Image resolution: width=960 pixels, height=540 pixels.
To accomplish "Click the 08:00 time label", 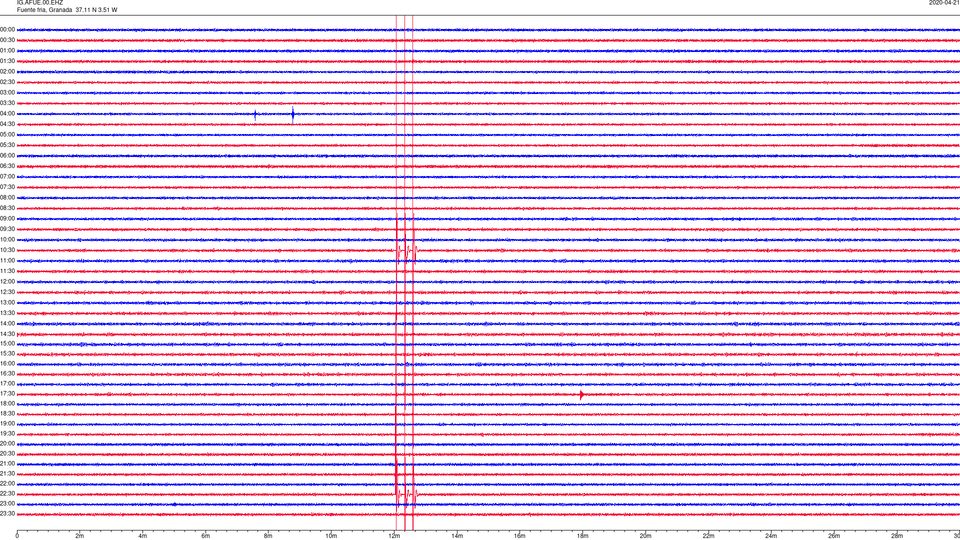I will point(7,198).
